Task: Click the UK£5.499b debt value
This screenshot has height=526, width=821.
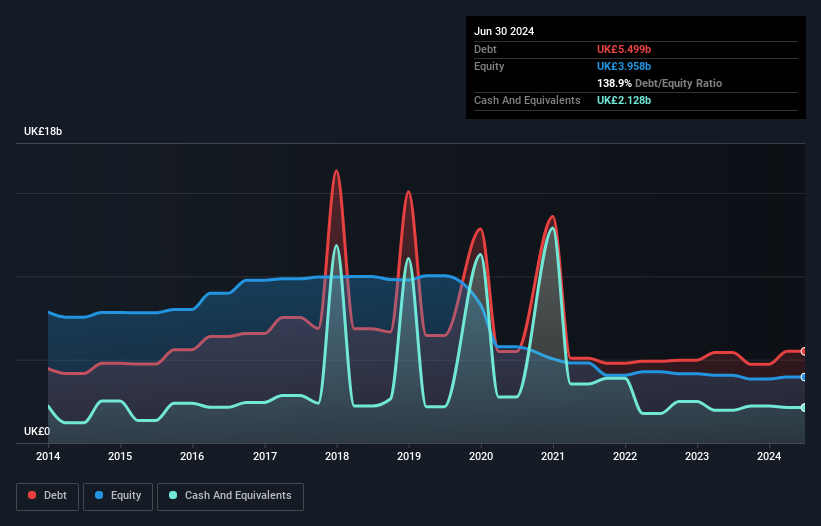Action: [x=624, y=49]
